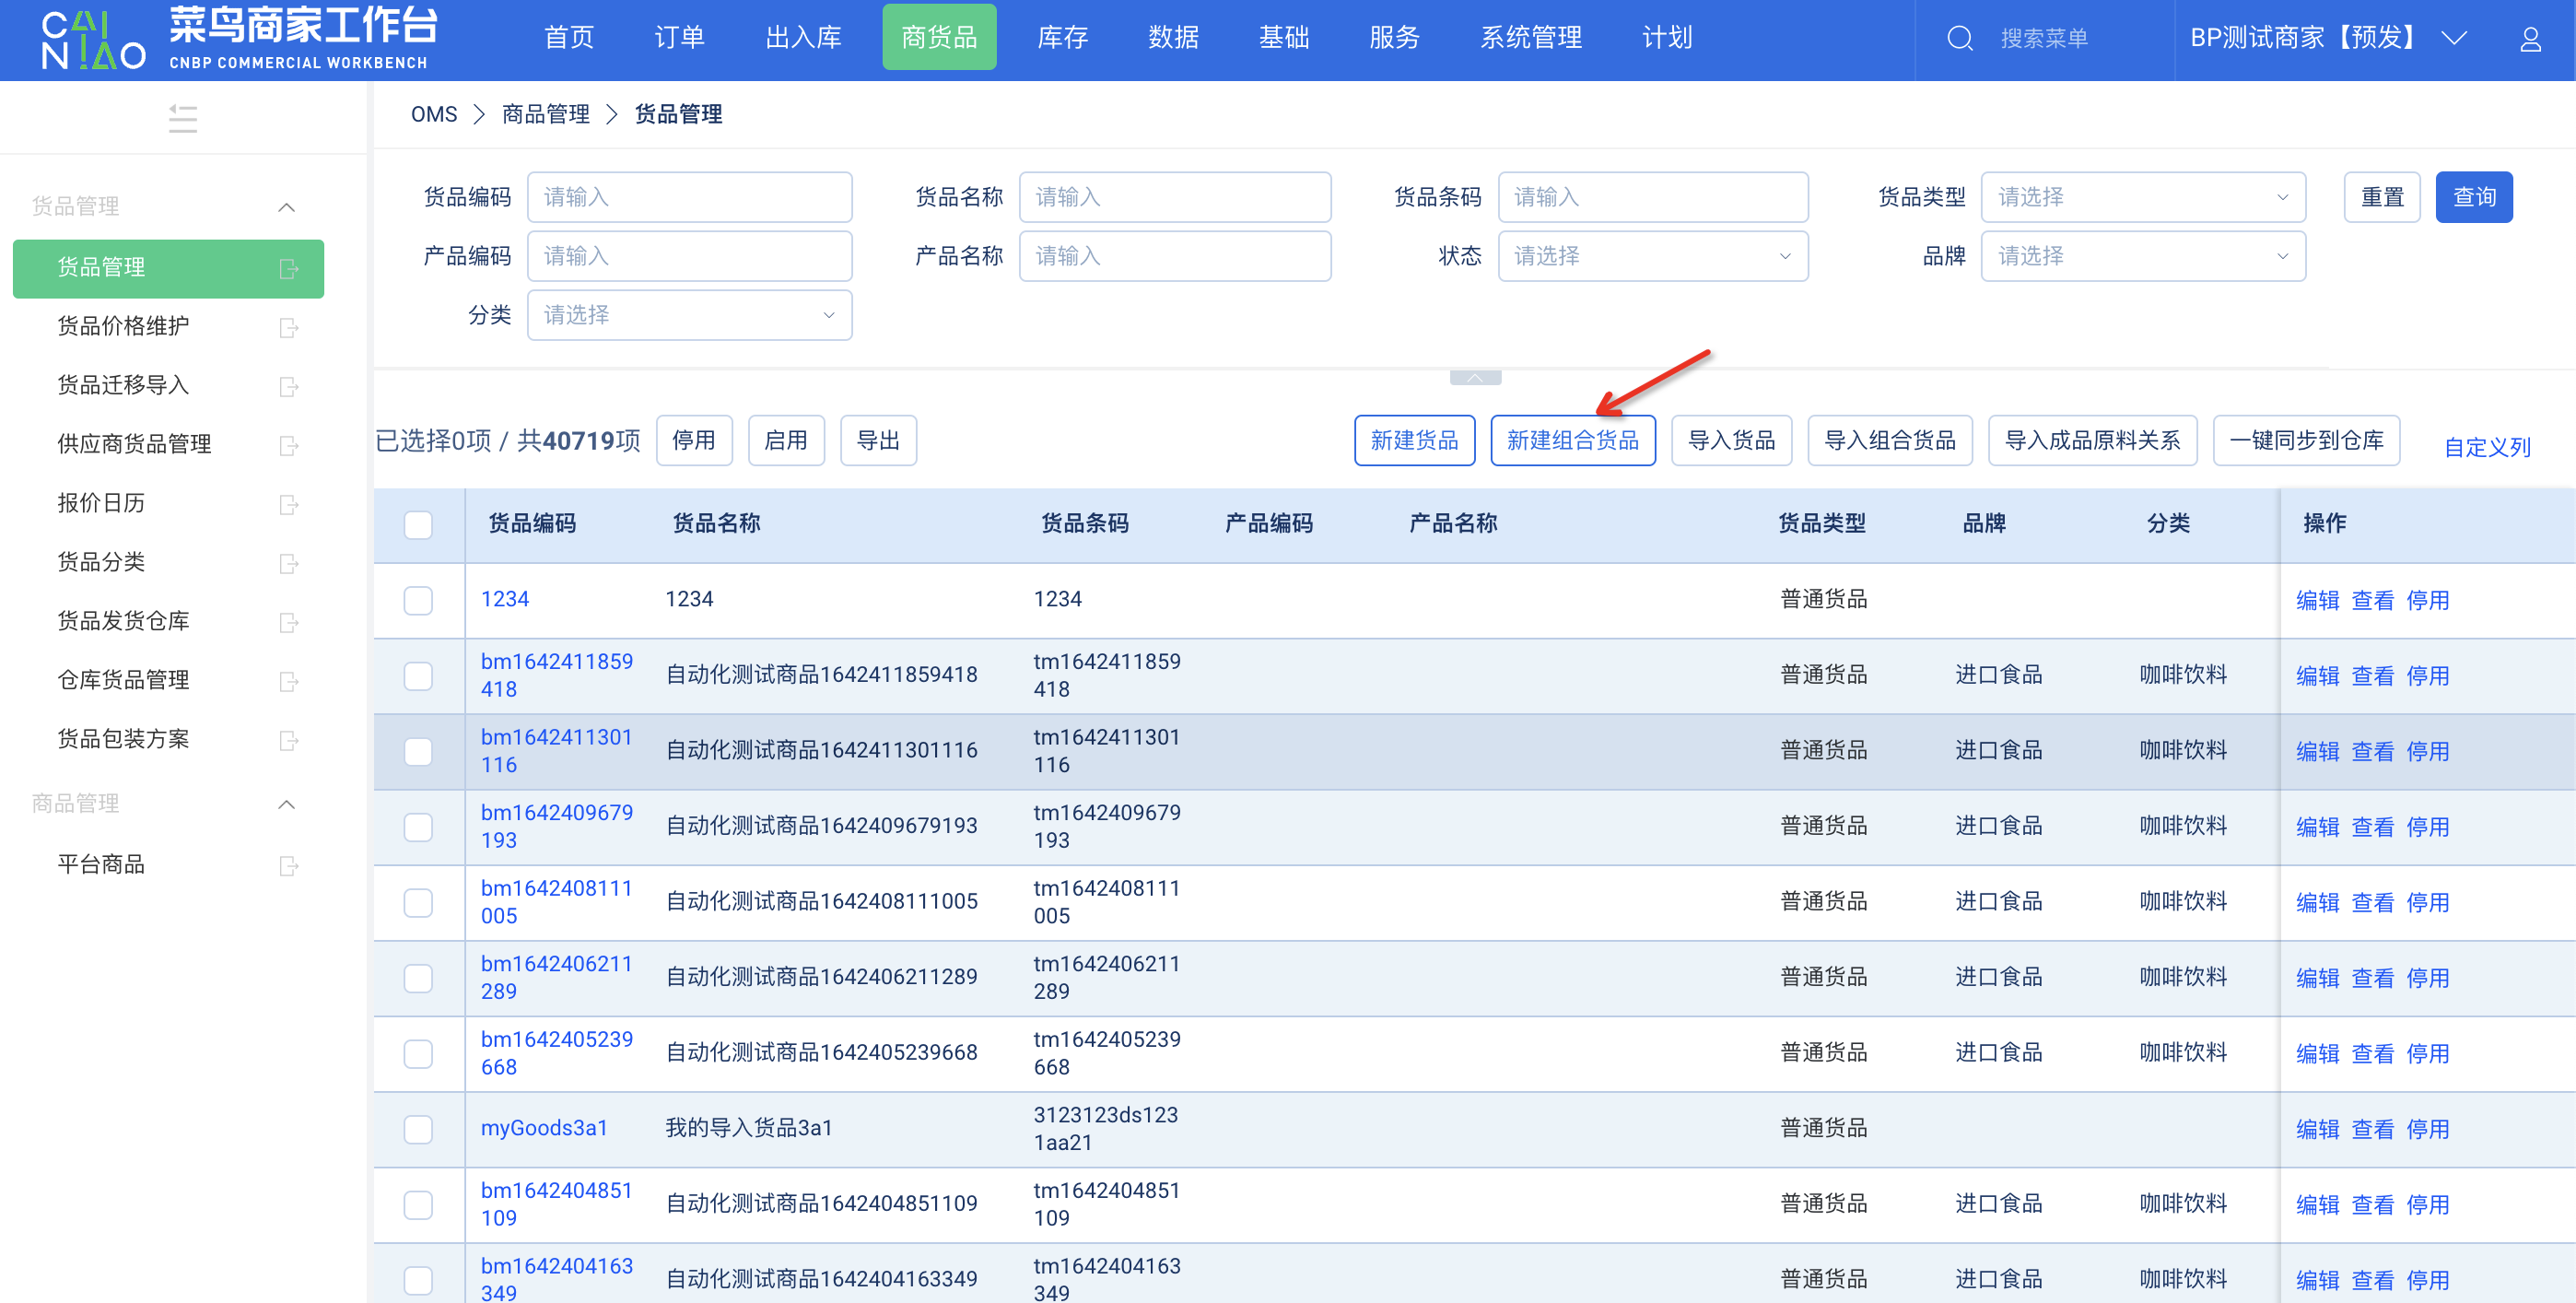This screenshot has width=2576, height=1303.
Task: Click the open-in-new icon beside 平台商品
Action: (x=289, y=865)
